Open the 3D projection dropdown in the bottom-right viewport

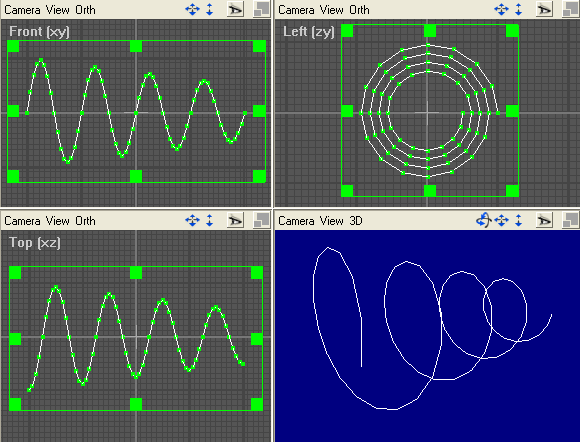click(356, 221)
